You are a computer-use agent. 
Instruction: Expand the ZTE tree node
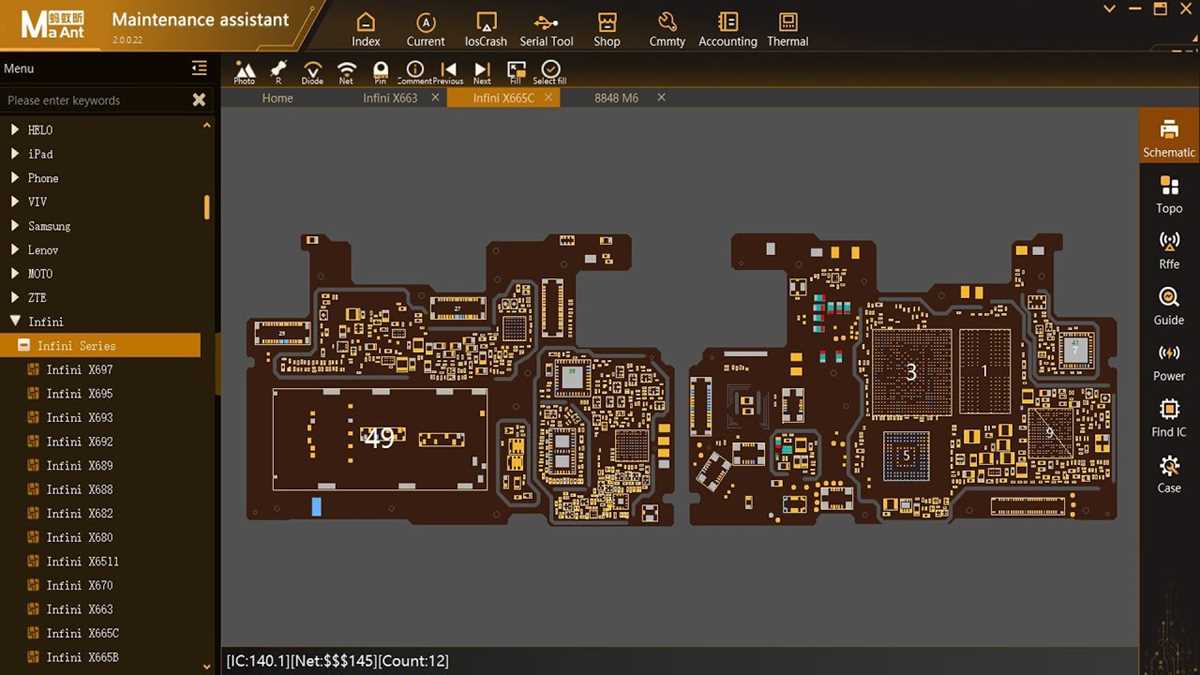tap(15, 298)
